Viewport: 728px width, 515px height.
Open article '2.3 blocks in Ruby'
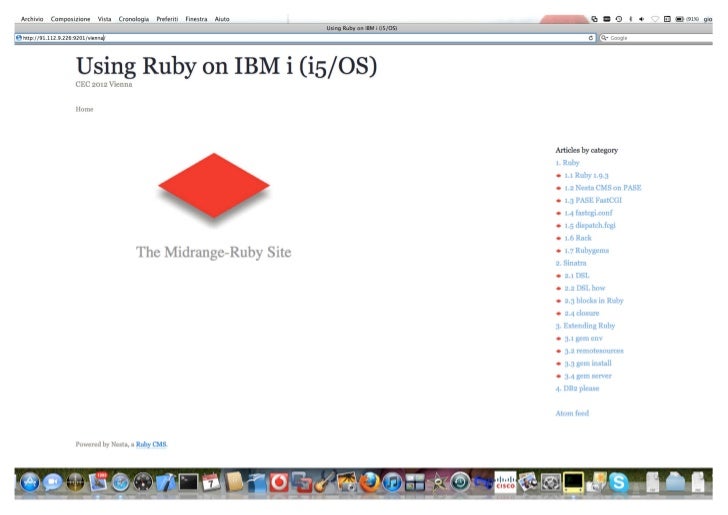pos(594,300)
